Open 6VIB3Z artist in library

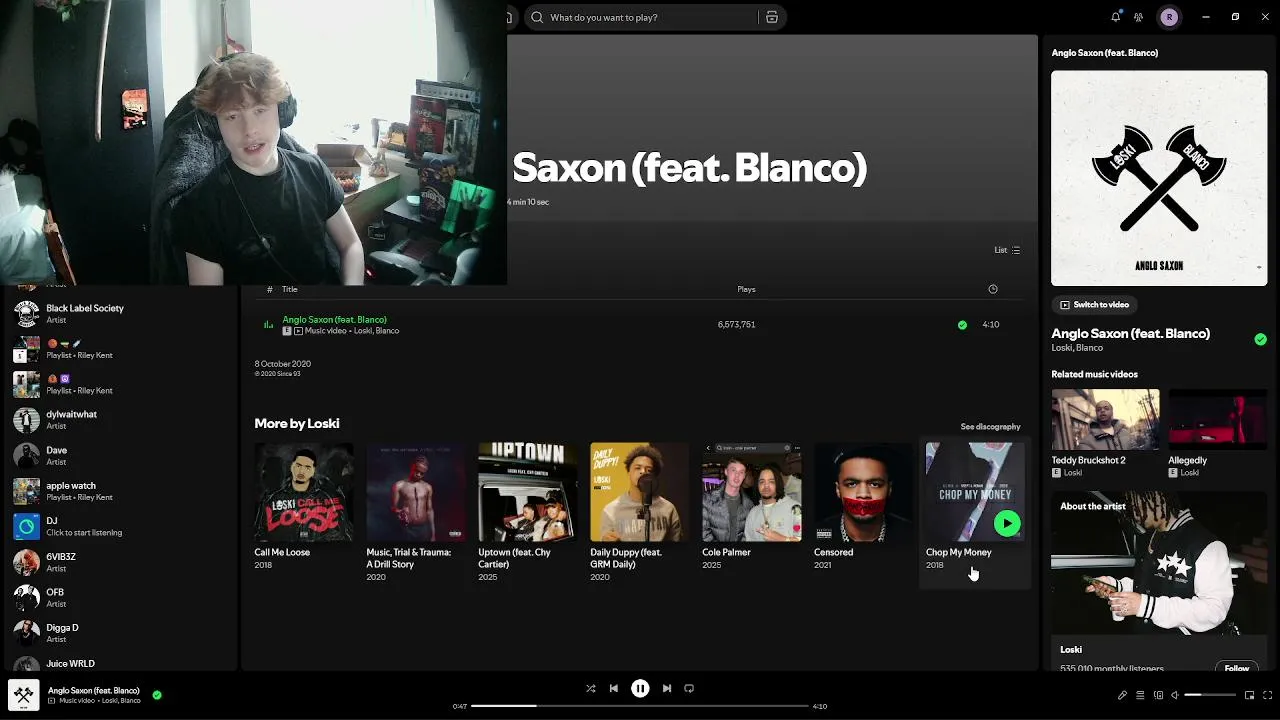point(120,562)
